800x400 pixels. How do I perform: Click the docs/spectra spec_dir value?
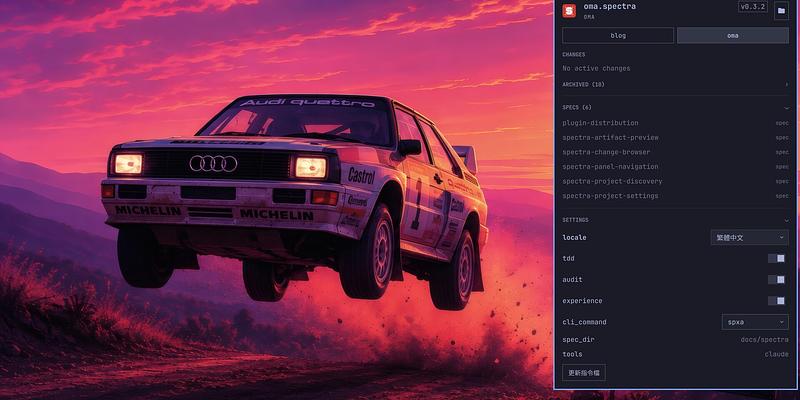coord(764,340)
